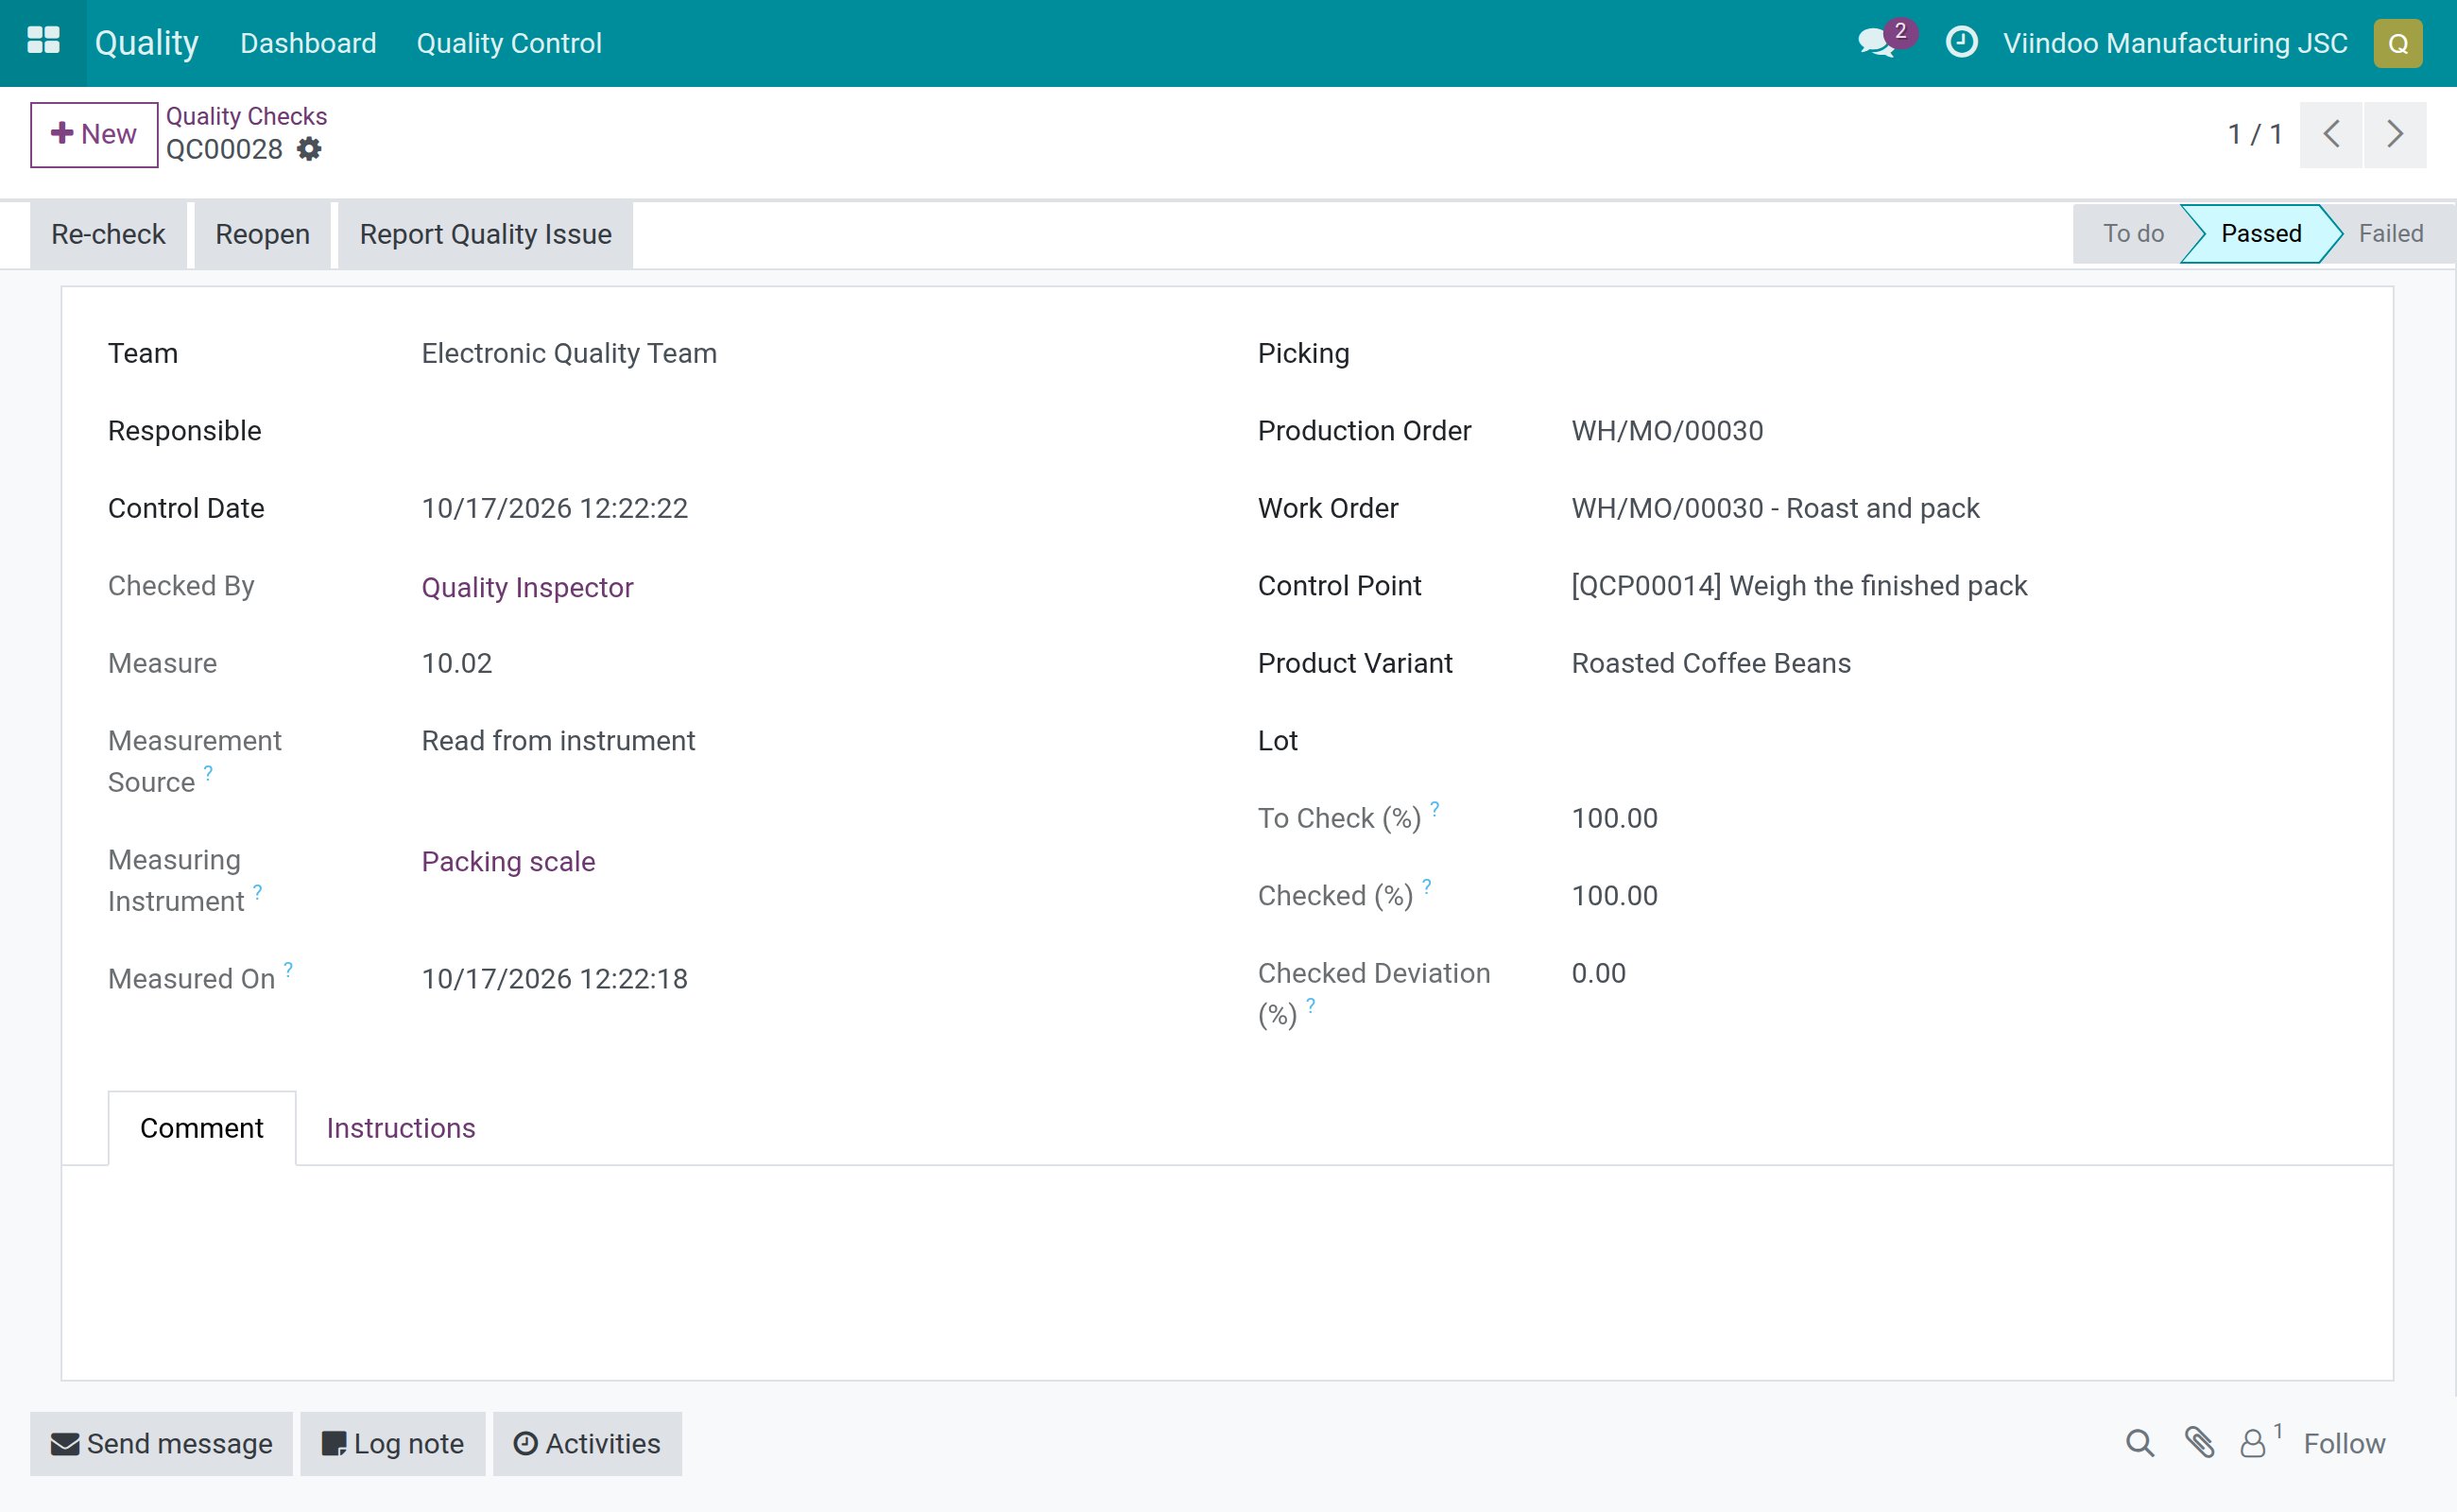
Task: Click the Electronic Quality Team value
Action: [x=569, y=353]
